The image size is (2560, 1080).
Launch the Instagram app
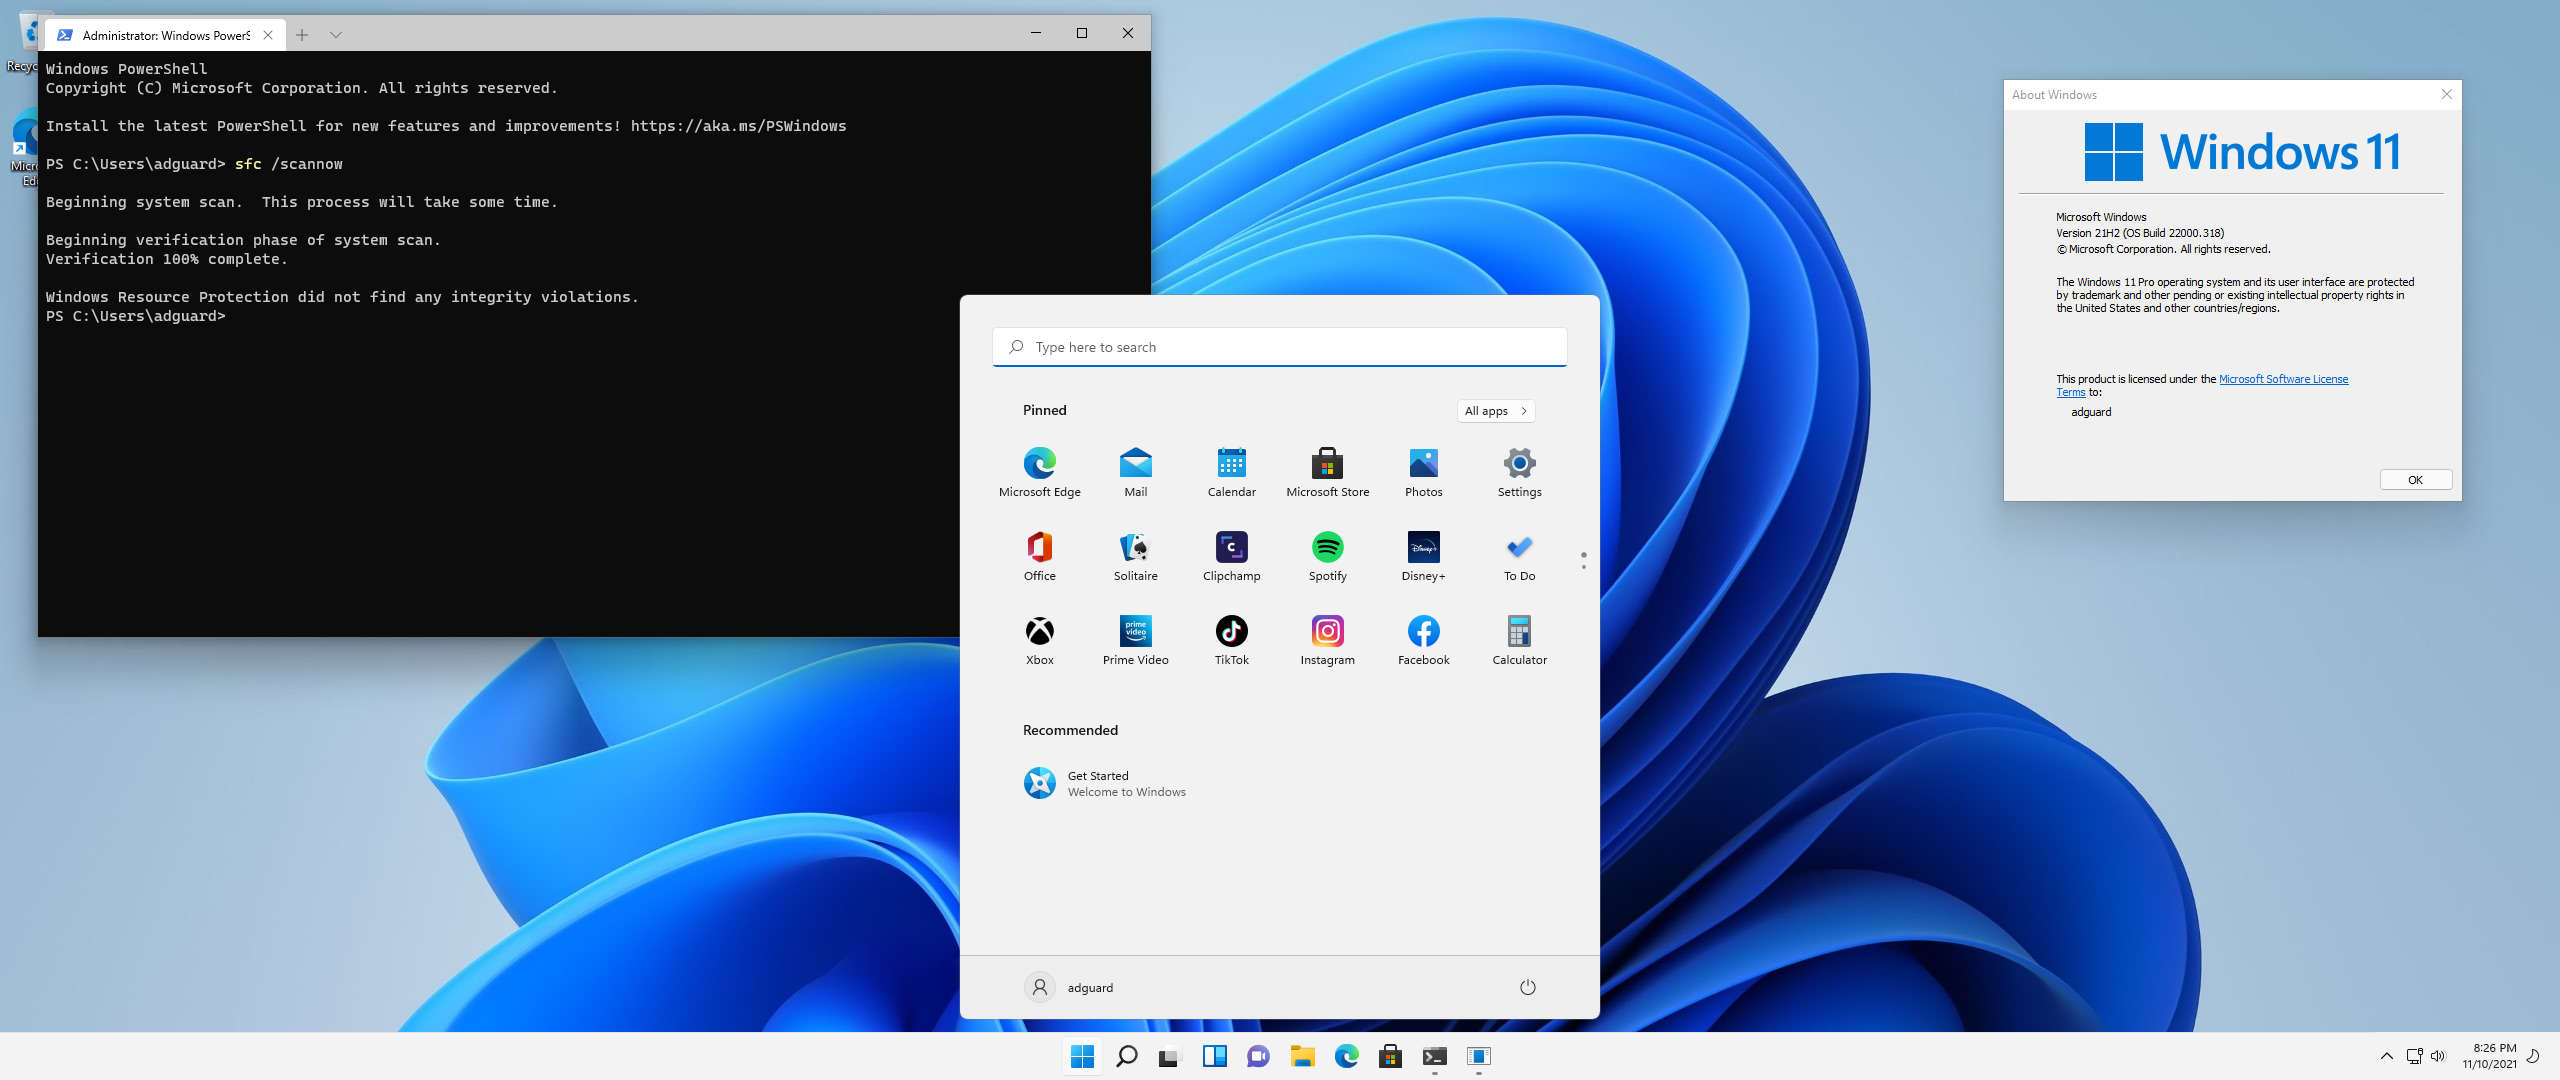(1327, 640)
